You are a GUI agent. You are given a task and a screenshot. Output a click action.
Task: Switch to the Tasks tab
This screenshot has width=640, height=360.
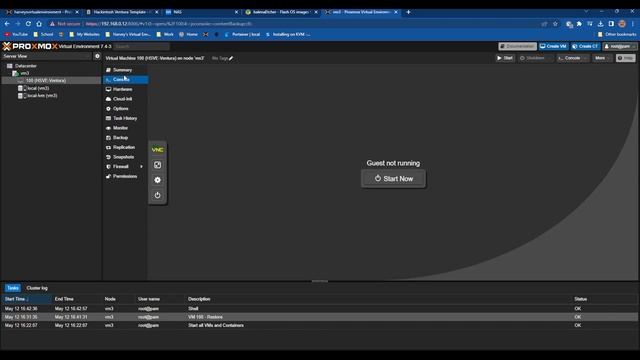13,288
